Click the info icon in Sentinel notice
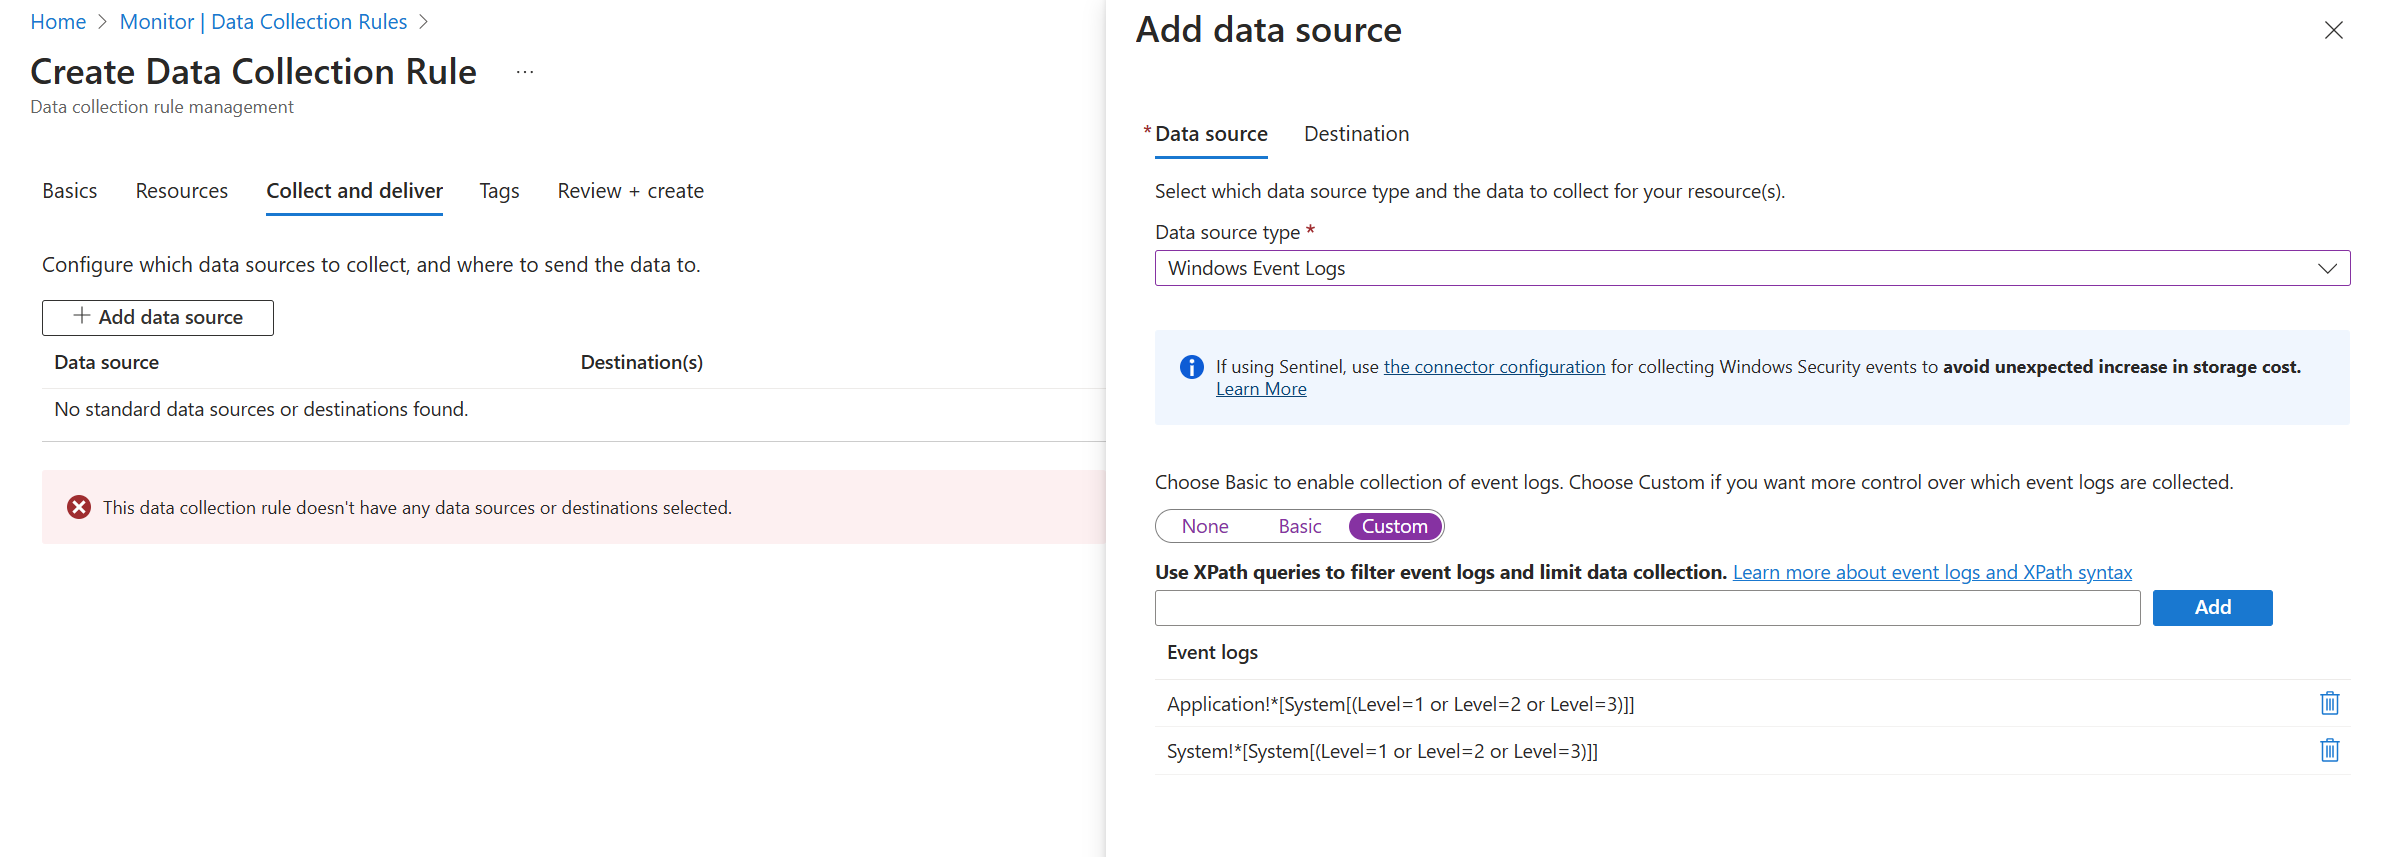This screenshot has width=2385, height=857. point(1191,367)
